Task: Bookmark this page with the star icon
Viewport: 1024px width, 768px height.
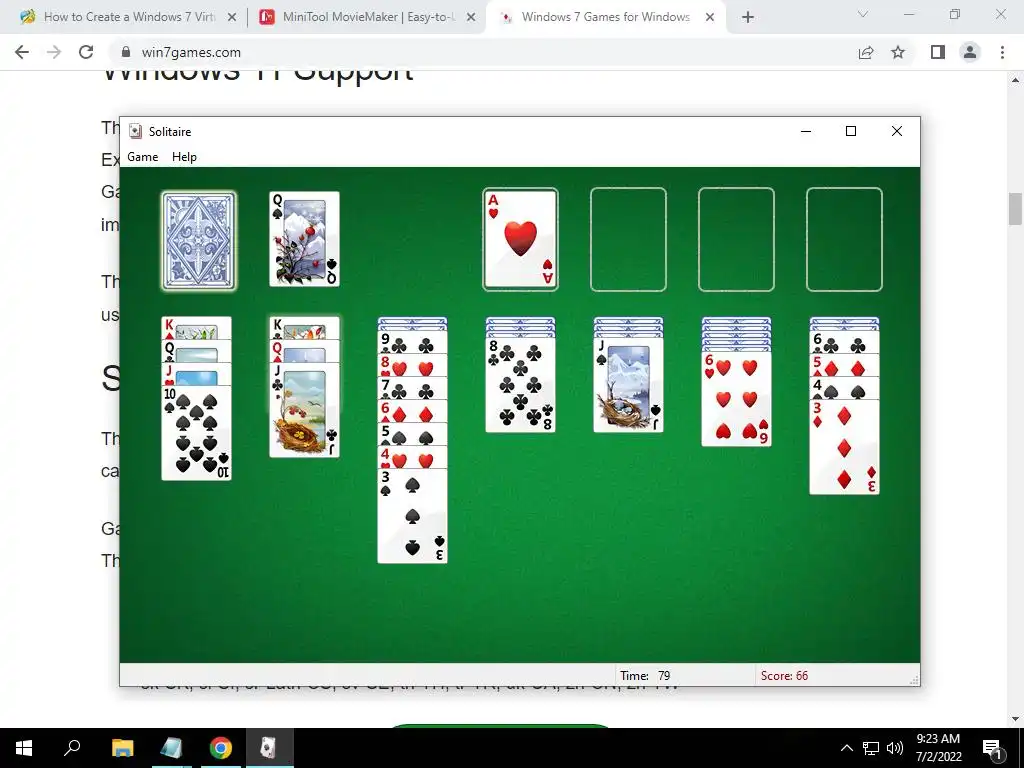Action: coord(898,52)
